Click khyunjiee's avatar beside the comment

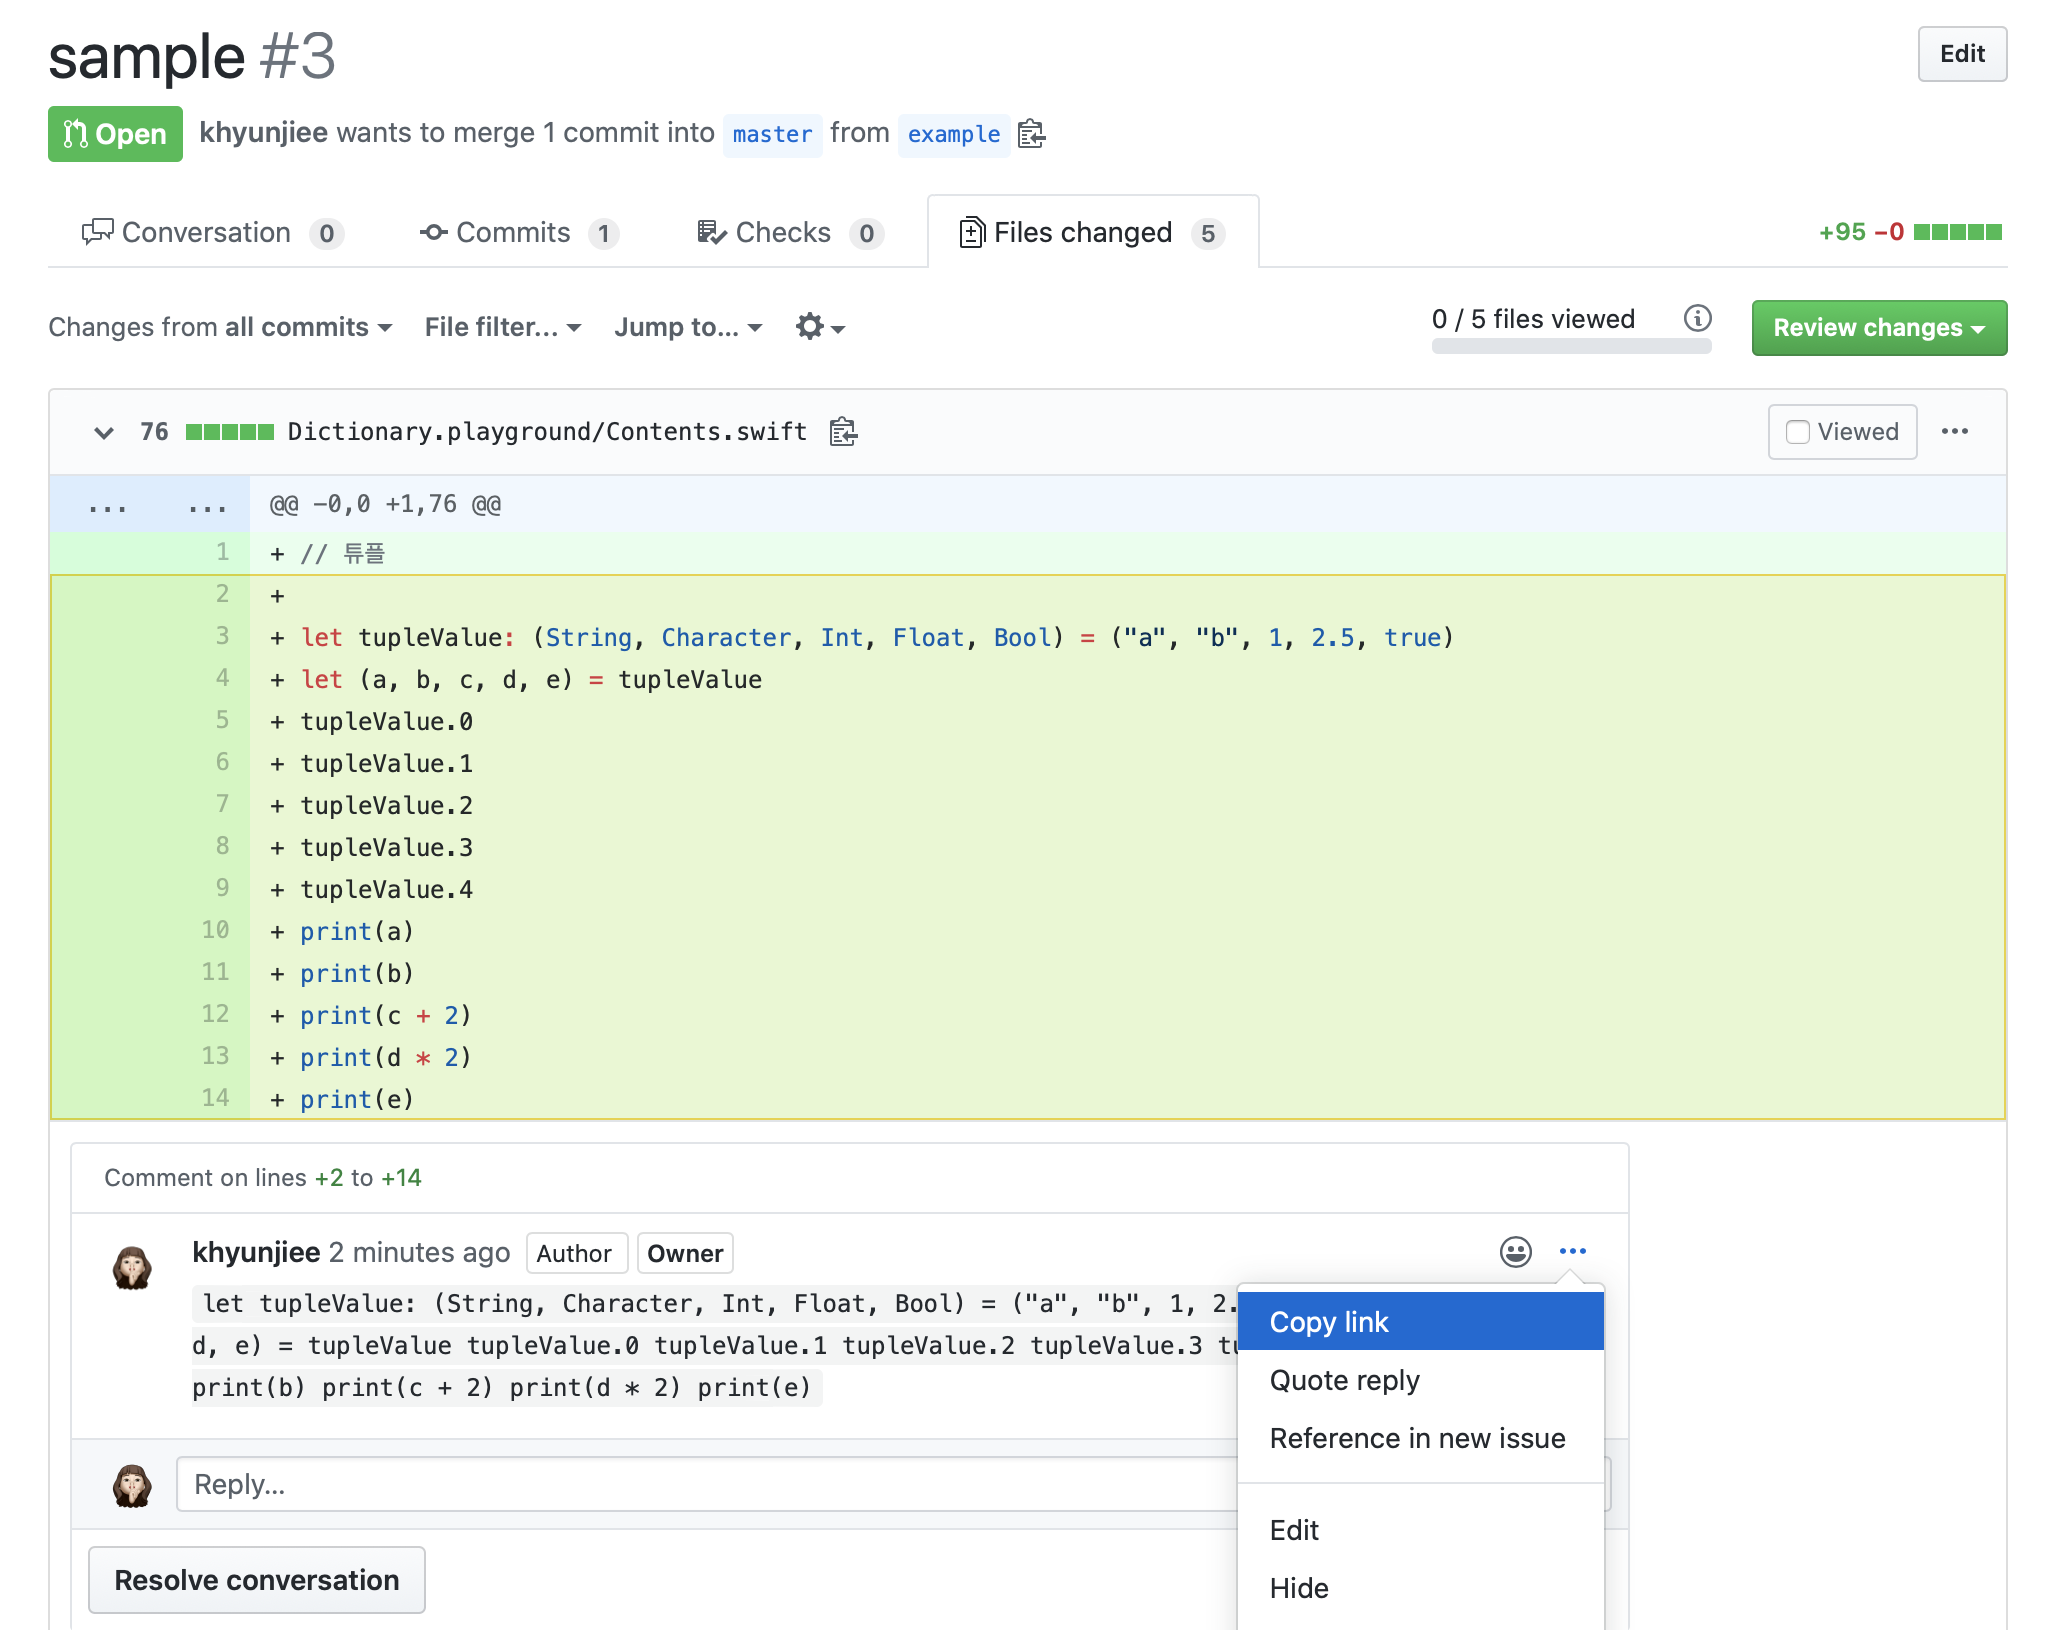(132, 1268)
